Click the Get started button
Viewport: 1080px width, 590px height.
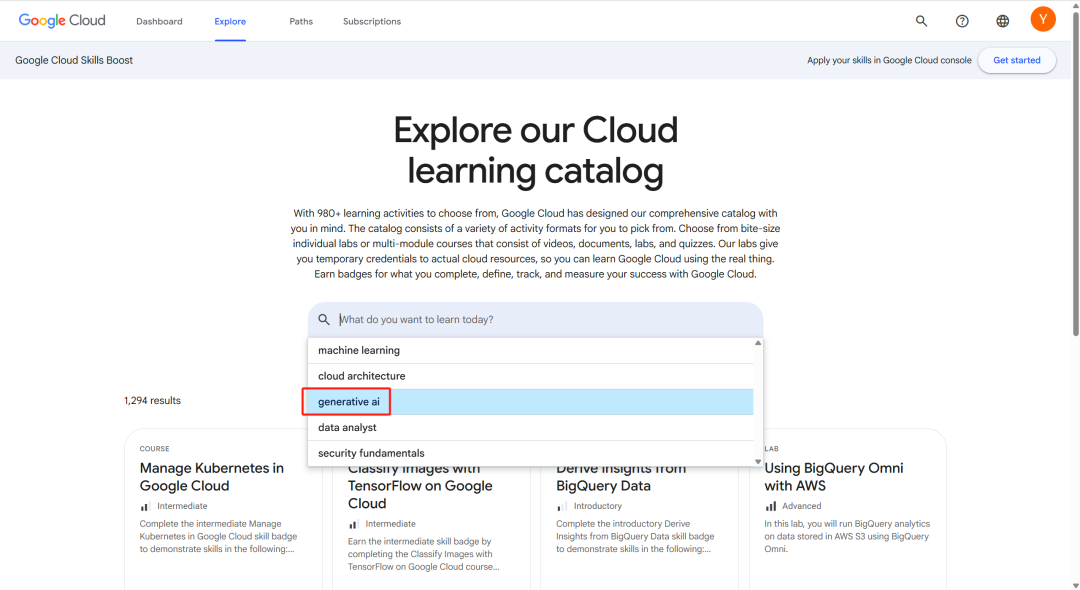click(x=1017, y=61)
